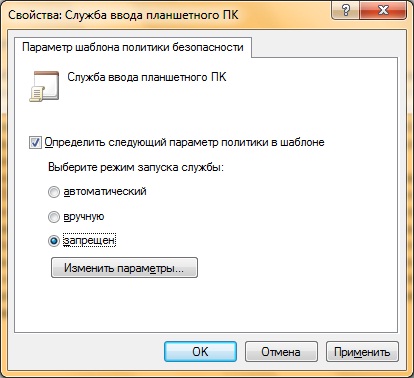Screen dimensions: 414x378
Task: Click the service template scroll icon
Action: tap(44, 86)
